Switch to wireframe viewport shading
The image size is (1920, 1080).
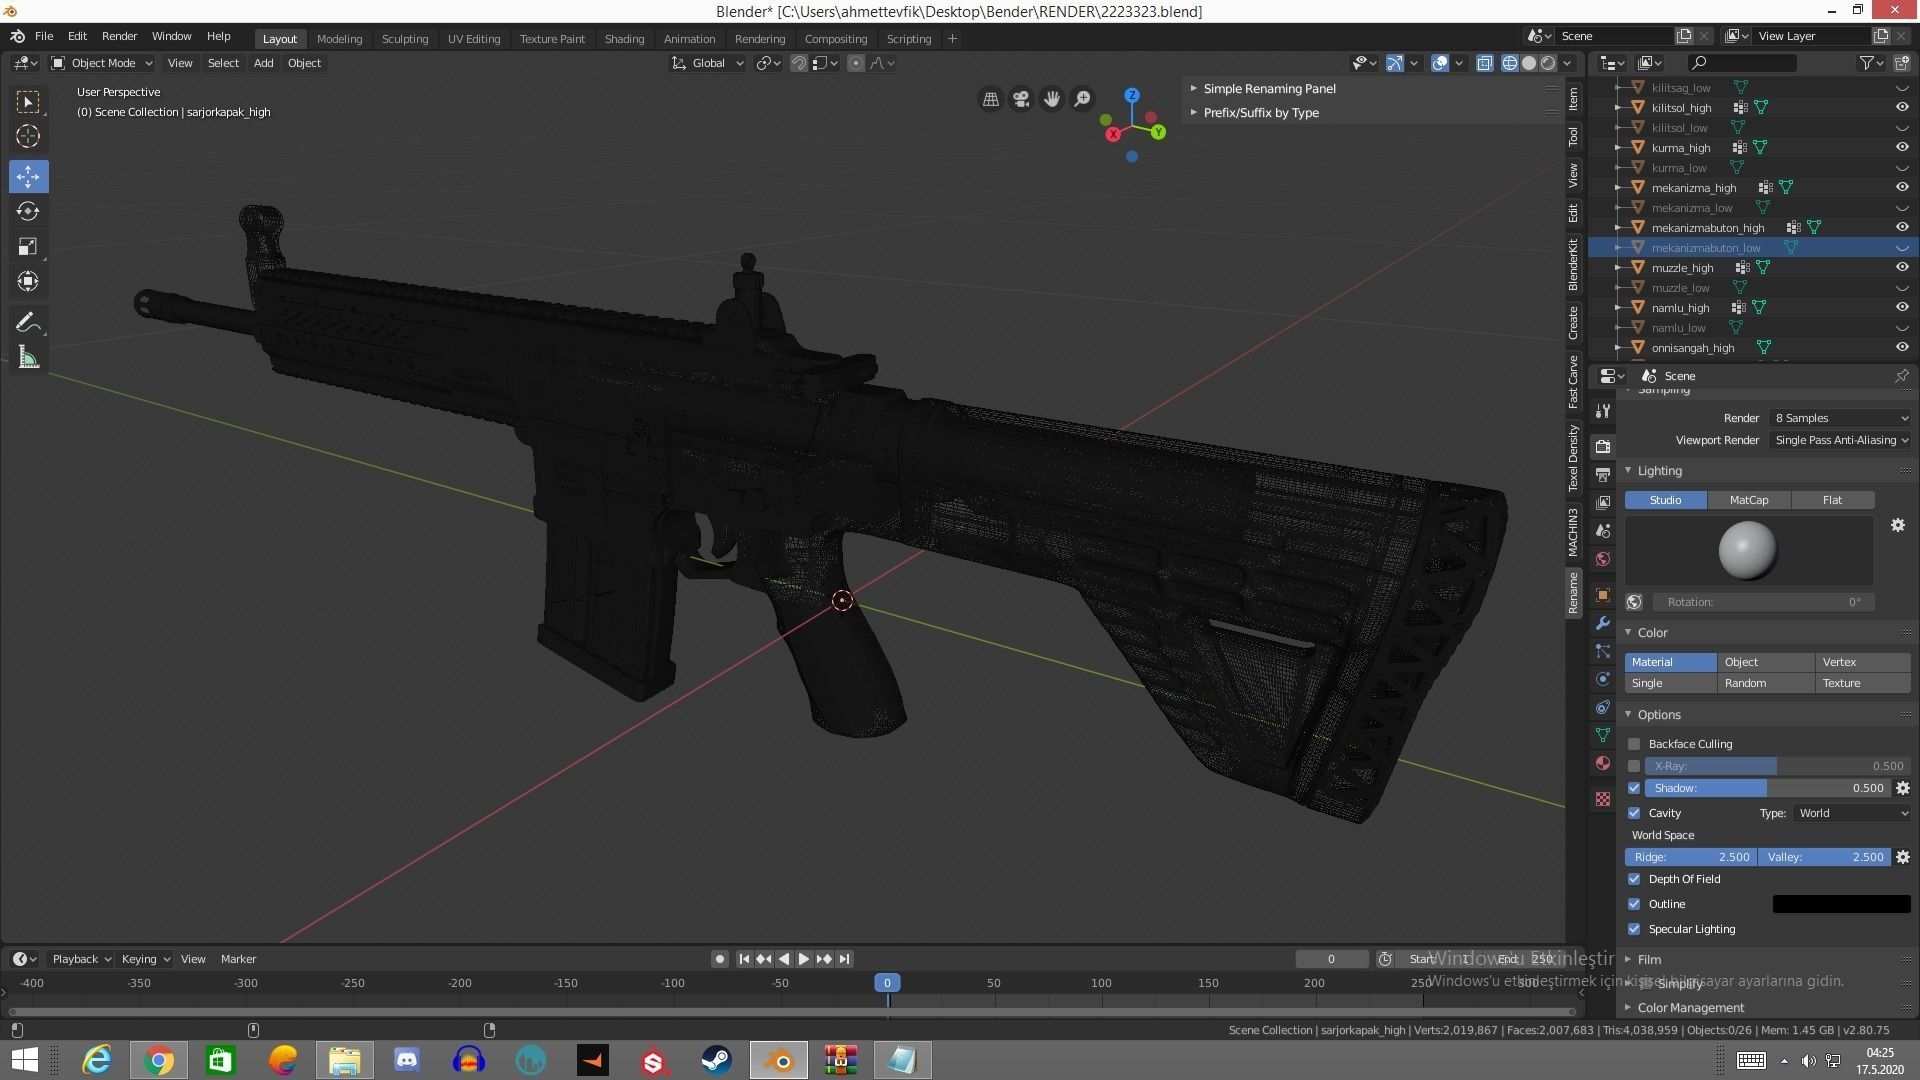(1510, 63)
